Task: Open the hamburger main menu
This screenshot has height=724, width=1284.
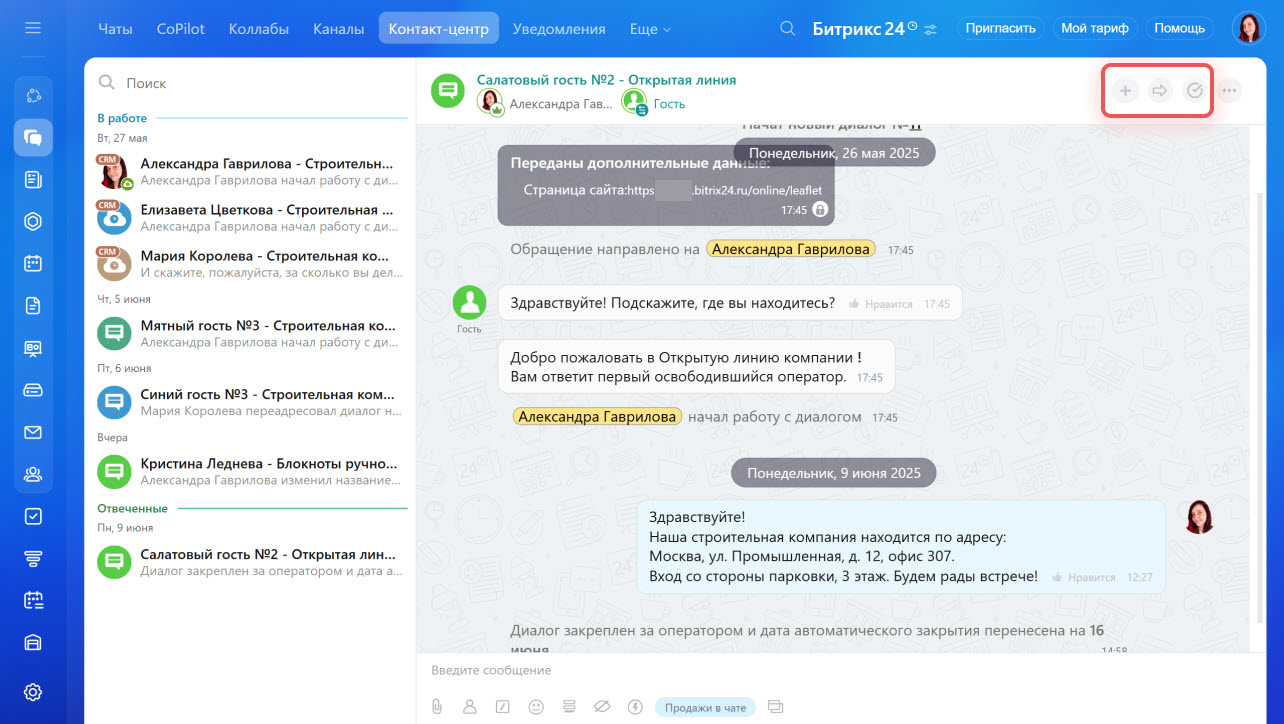Action: click(33, 28)
